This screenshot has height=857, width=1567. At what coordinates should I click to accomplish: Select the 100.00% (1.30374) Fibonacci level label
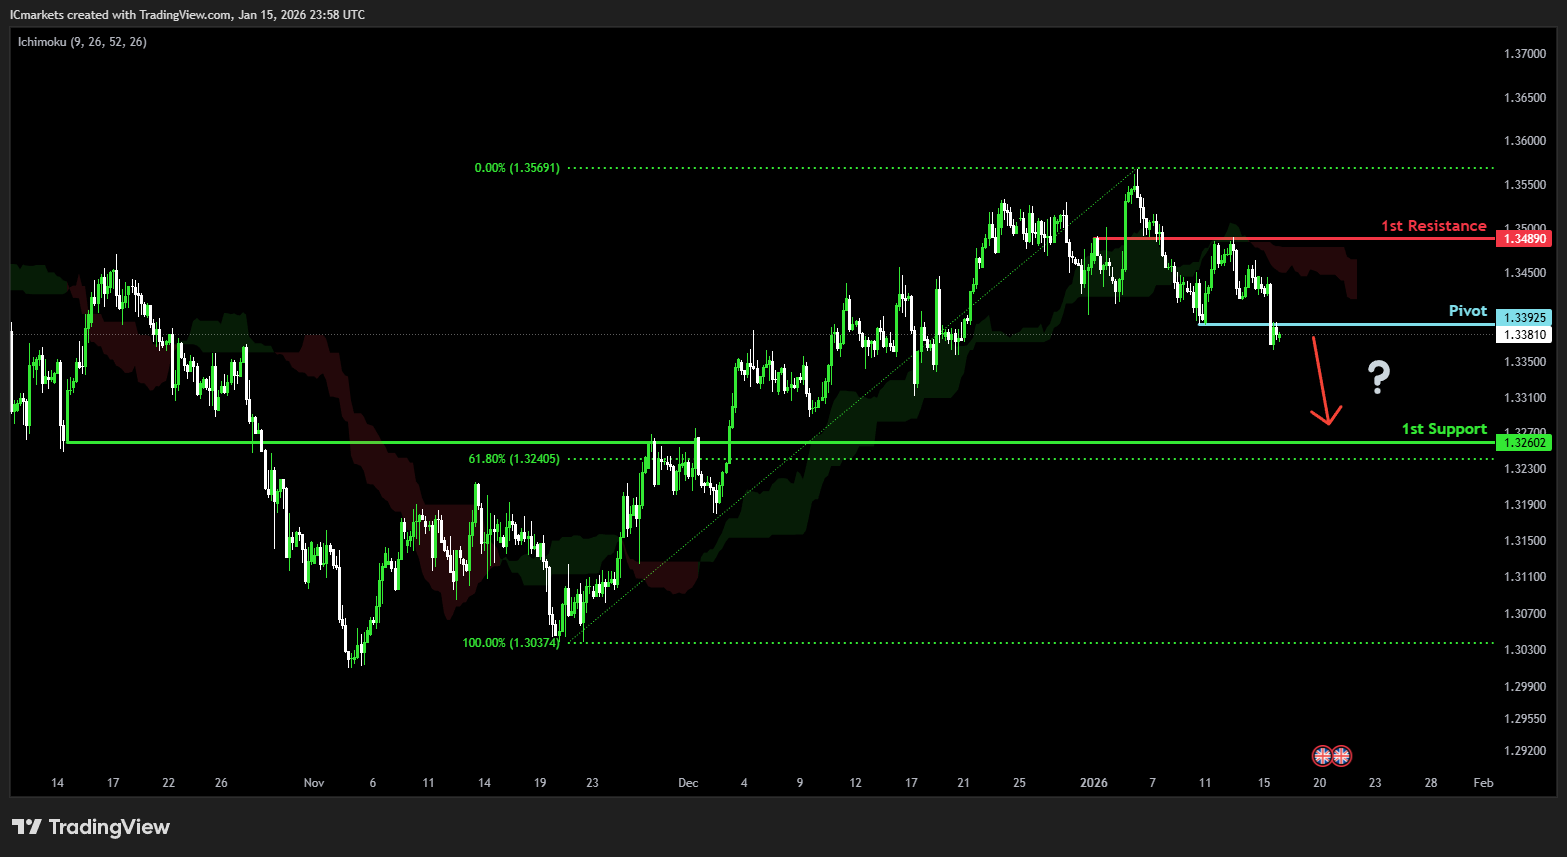point(511,643)
